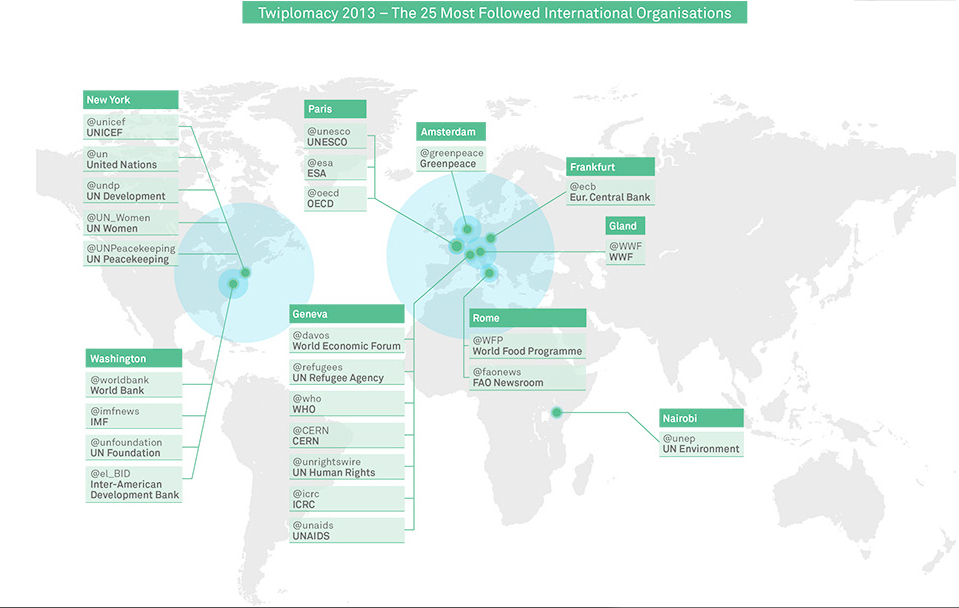The image size is (959, 608).
Task: Select the New York city header
Action: pyautogui.click(x=130, y=100)
